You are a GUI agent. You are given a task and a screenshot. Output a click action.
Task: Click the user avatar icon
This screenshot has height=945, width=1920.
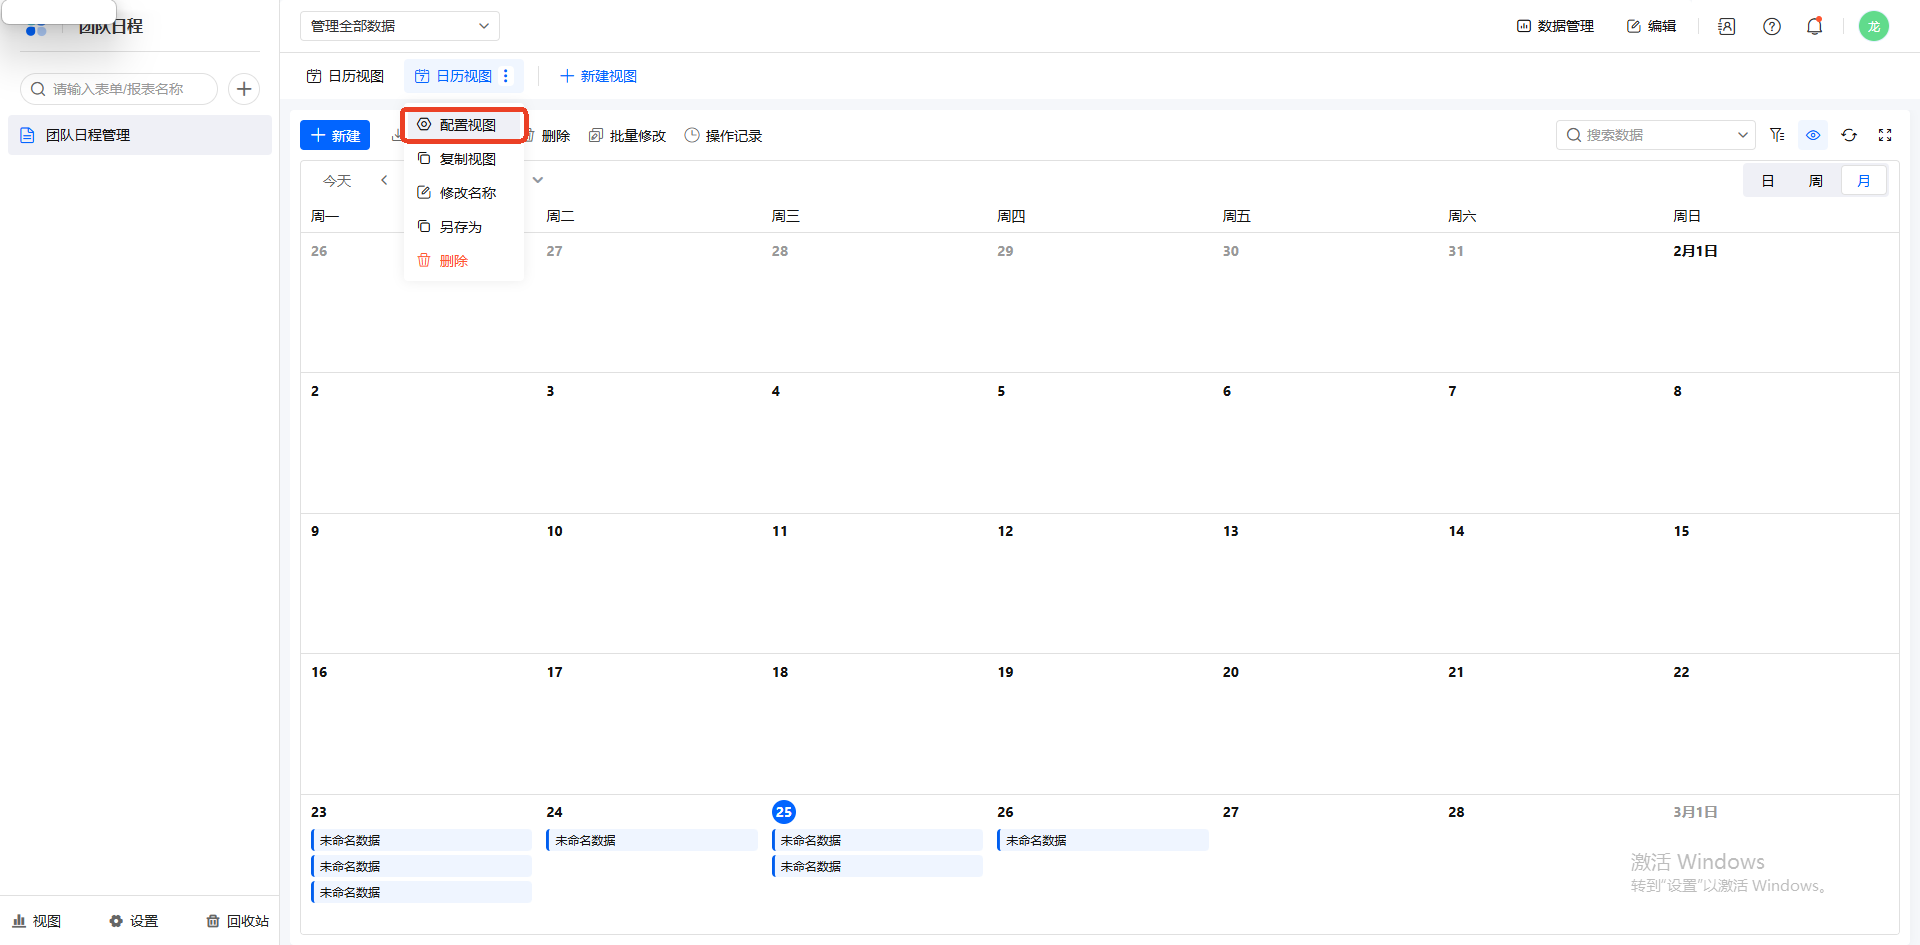tap(1873, 26)
